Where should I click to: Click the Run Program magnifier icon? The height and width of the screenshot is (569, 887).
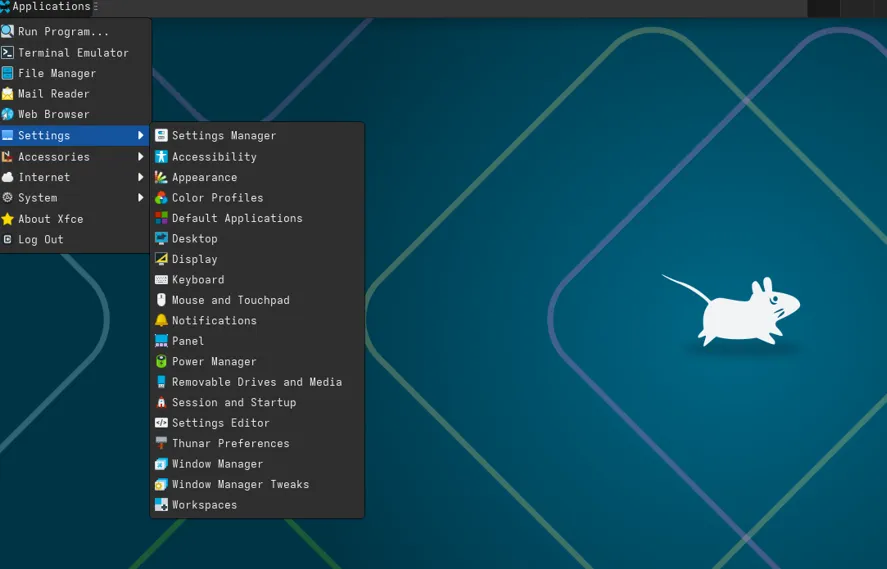pos(7,32)
